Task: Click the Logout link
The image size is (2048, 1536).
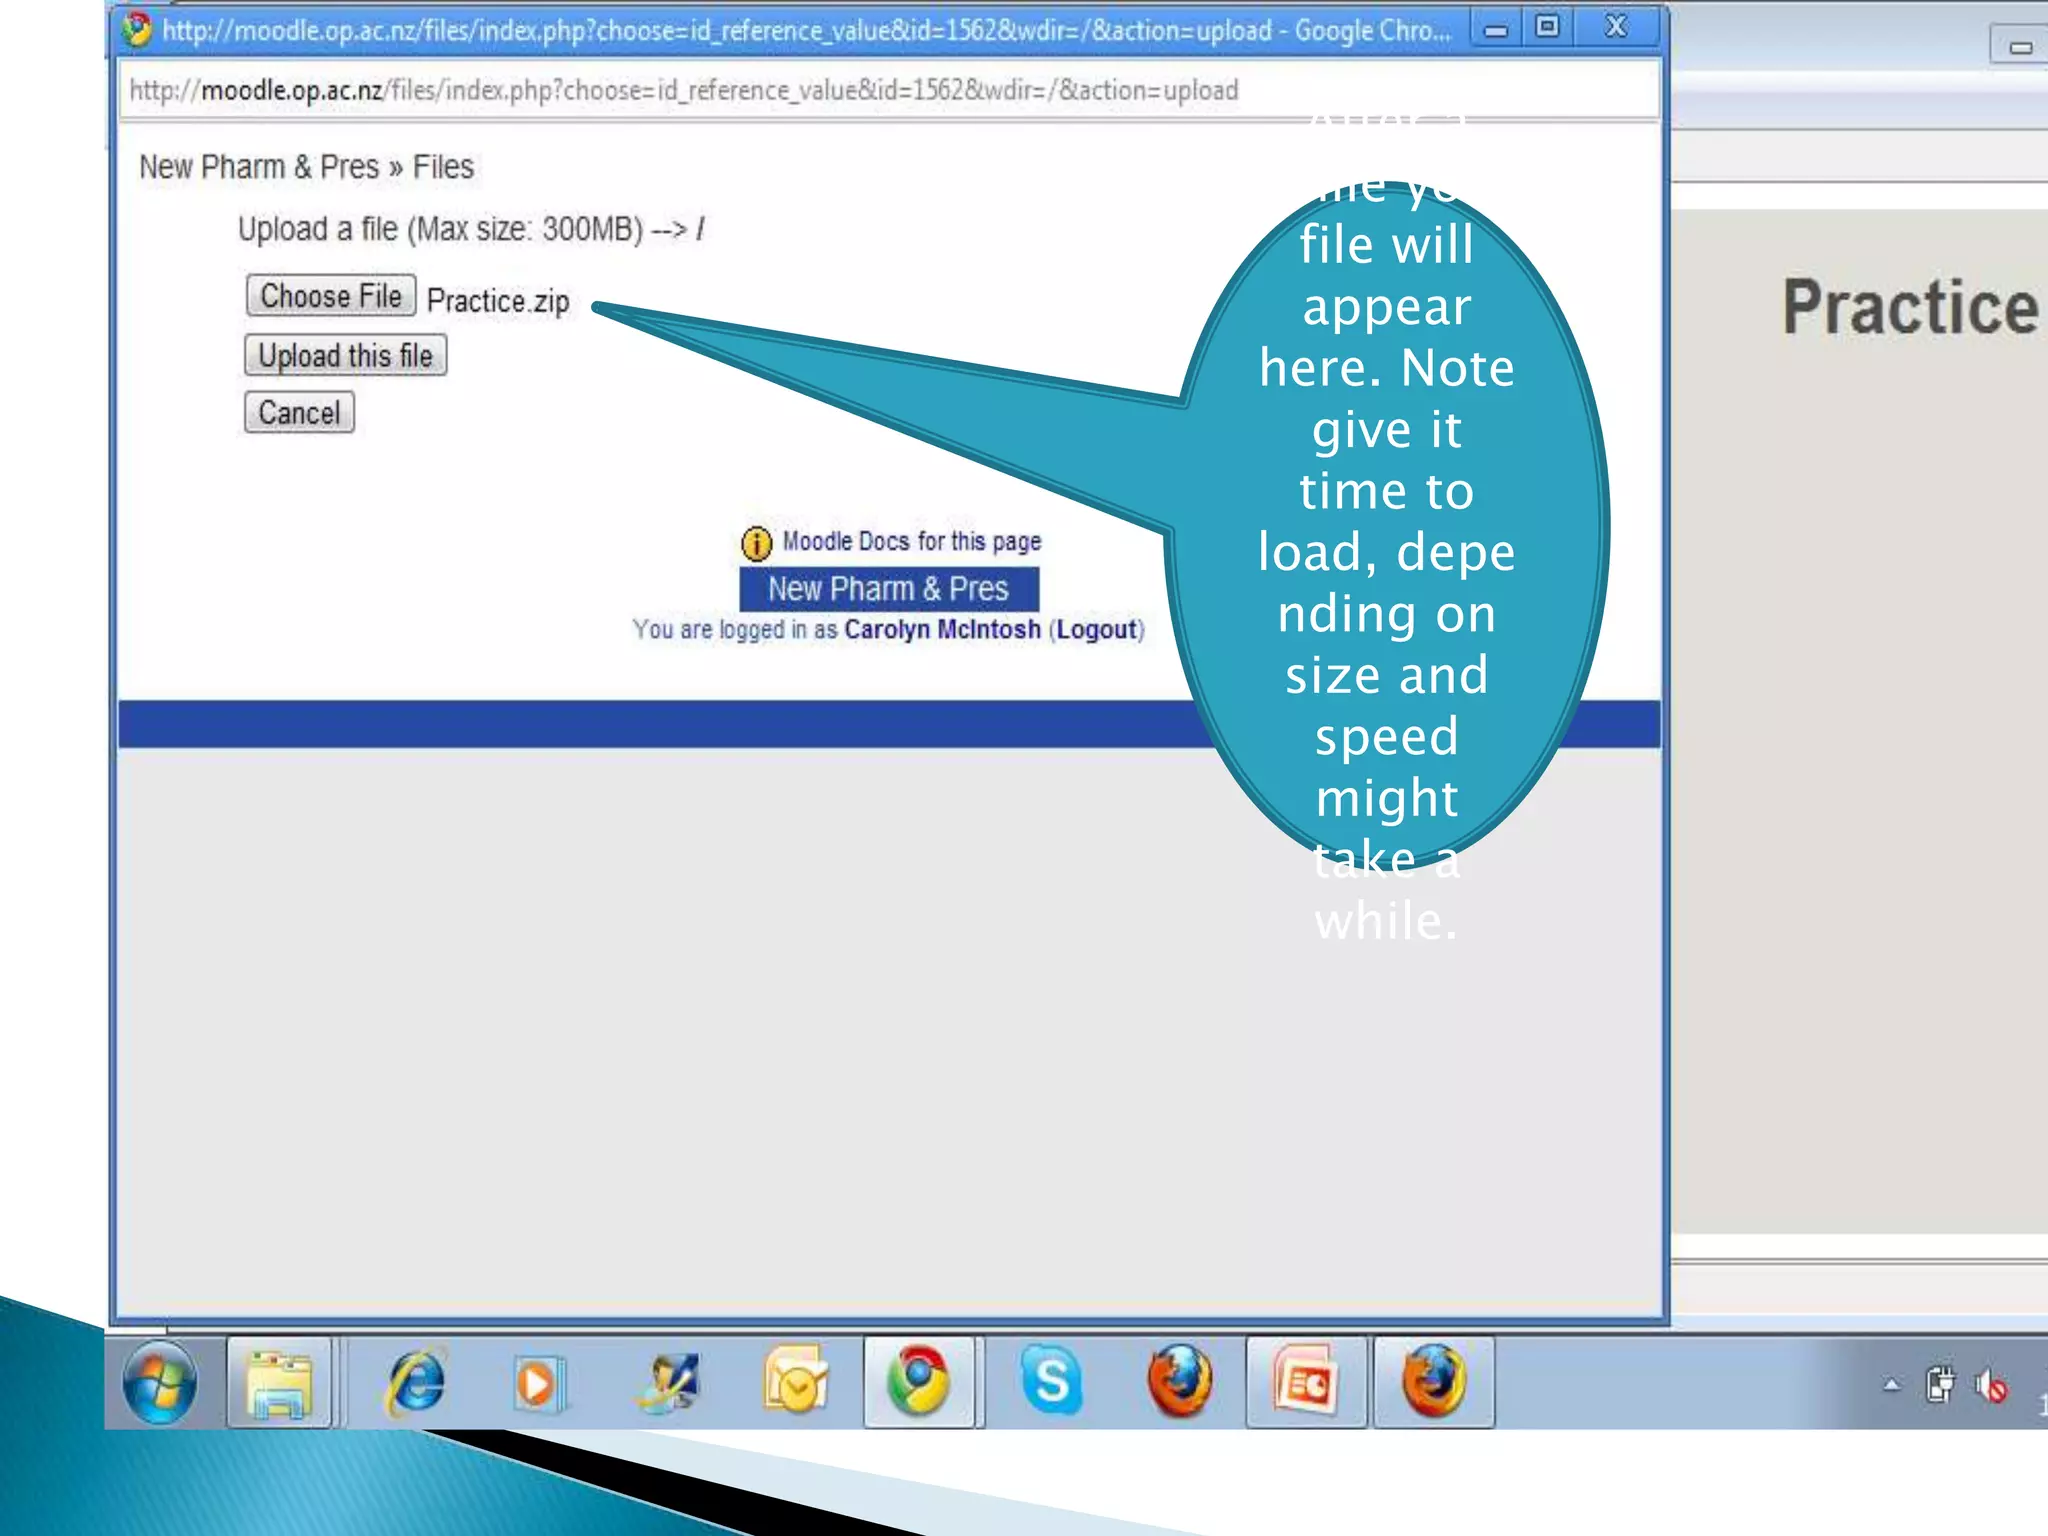Action: [x=1097, y=630]
